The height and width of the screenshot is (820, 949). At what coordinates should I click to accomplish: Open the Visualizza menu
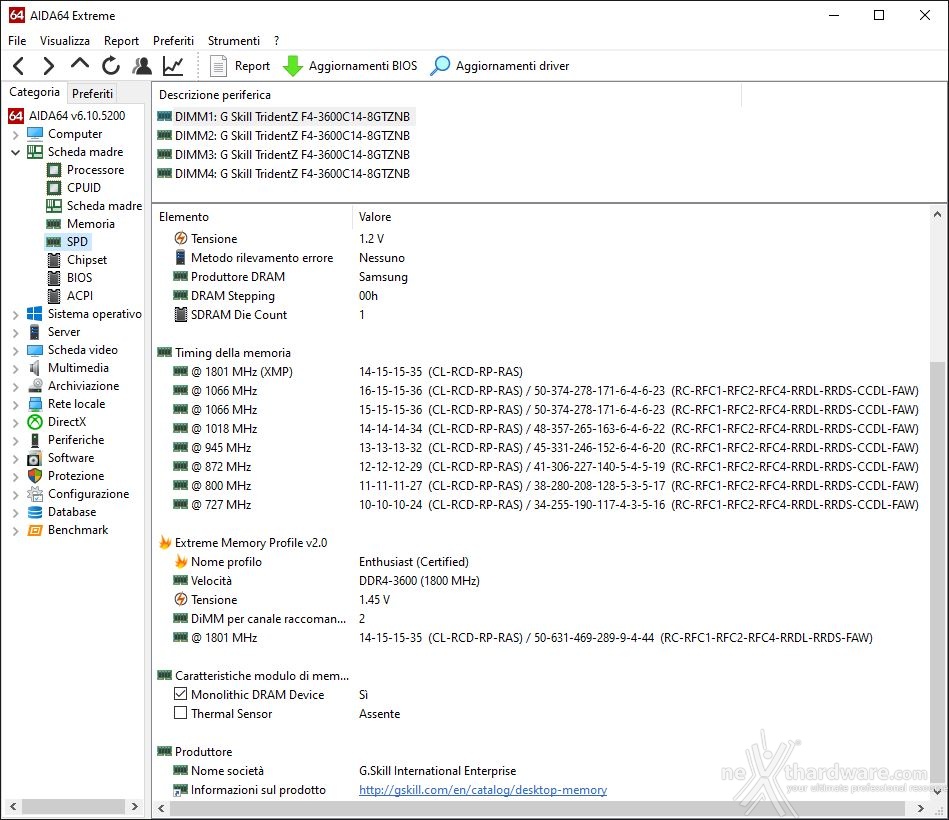(65, 41)
